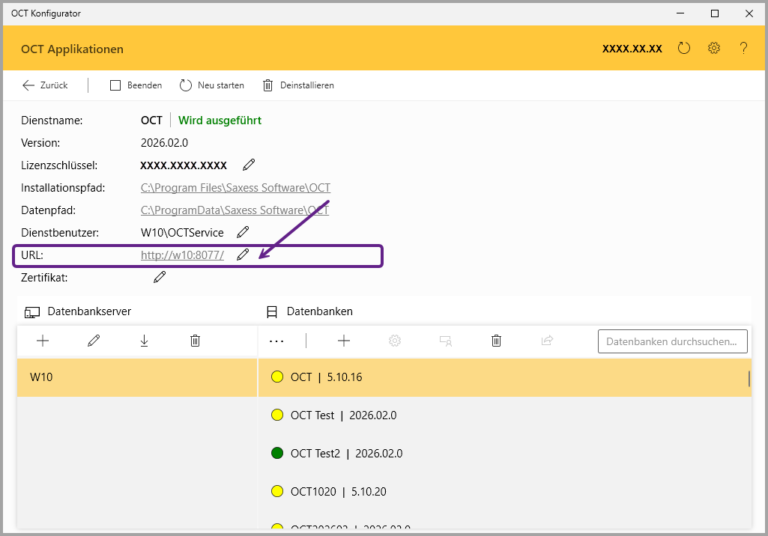Add a new database server

[43, 341]
